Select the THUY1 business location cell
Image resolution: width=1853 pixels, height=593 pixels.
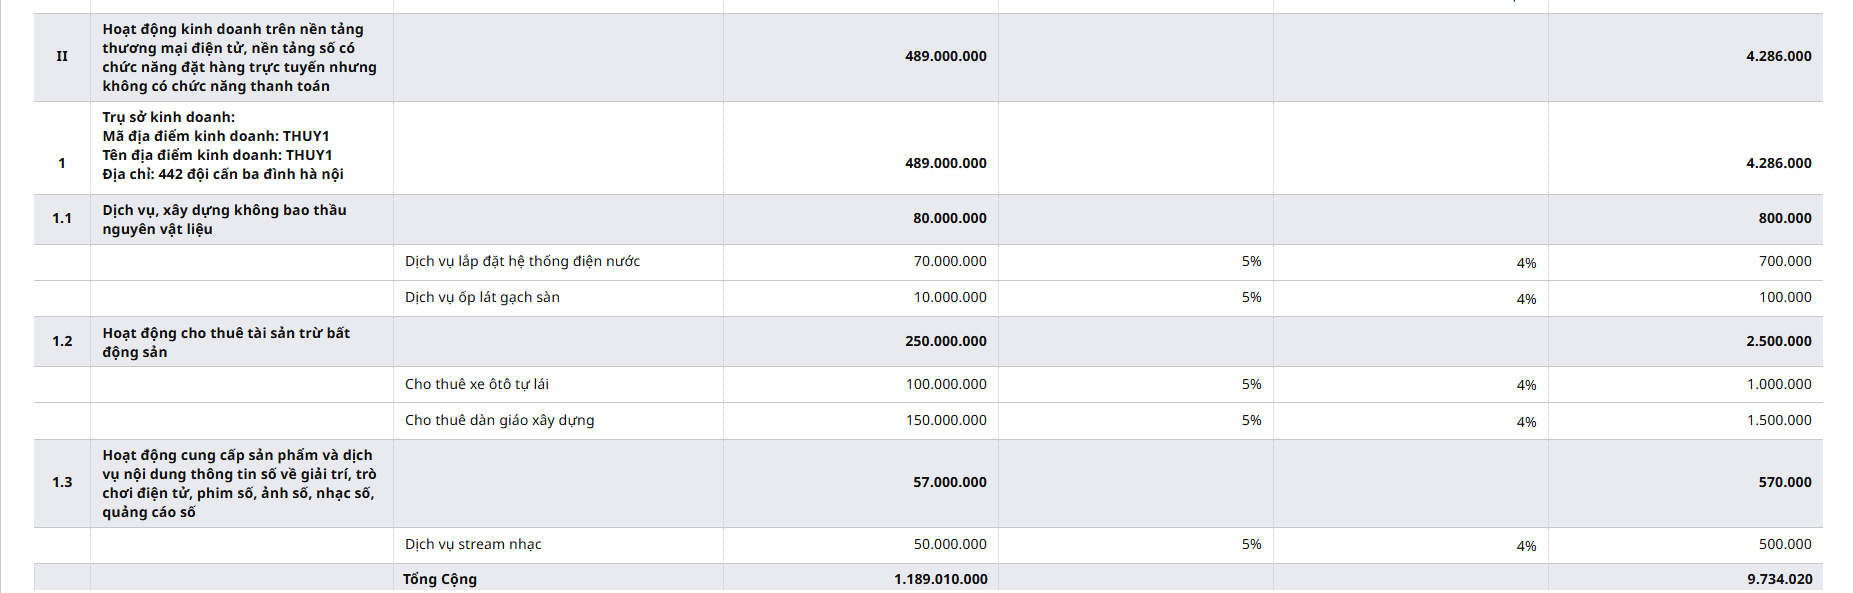[241, 147]
